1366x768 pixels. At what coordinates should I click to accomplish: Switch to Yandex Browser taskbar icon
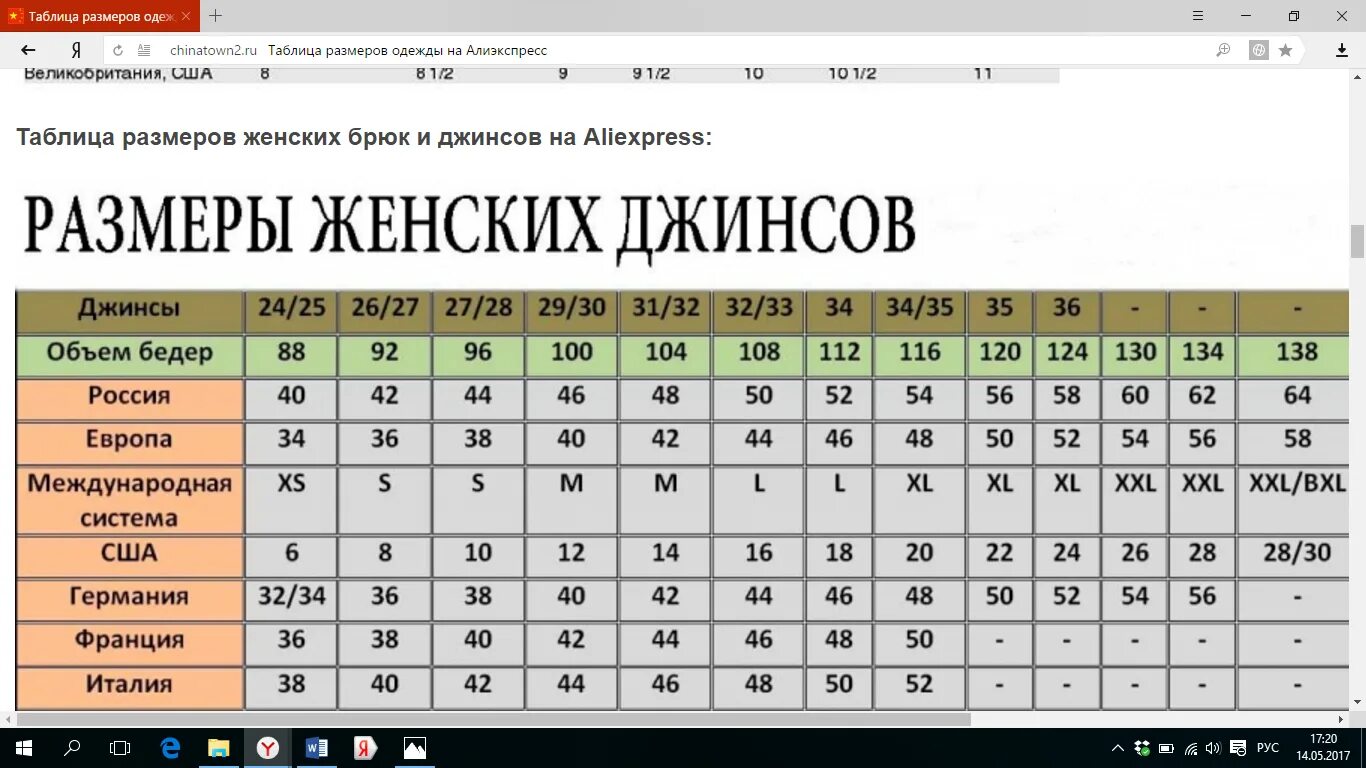coord(268,748)
